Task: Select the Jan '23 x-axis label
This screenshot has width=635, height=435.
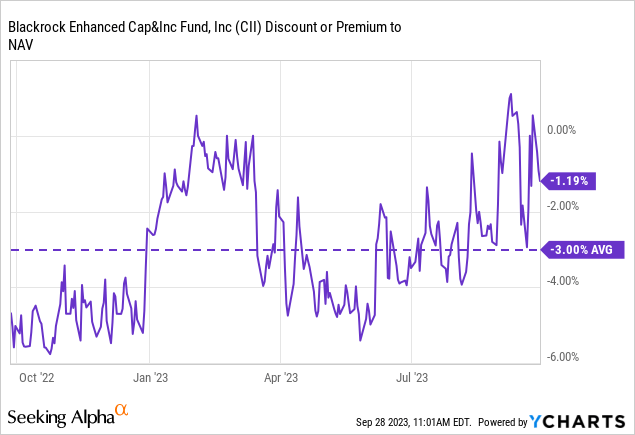Action: 150,378
